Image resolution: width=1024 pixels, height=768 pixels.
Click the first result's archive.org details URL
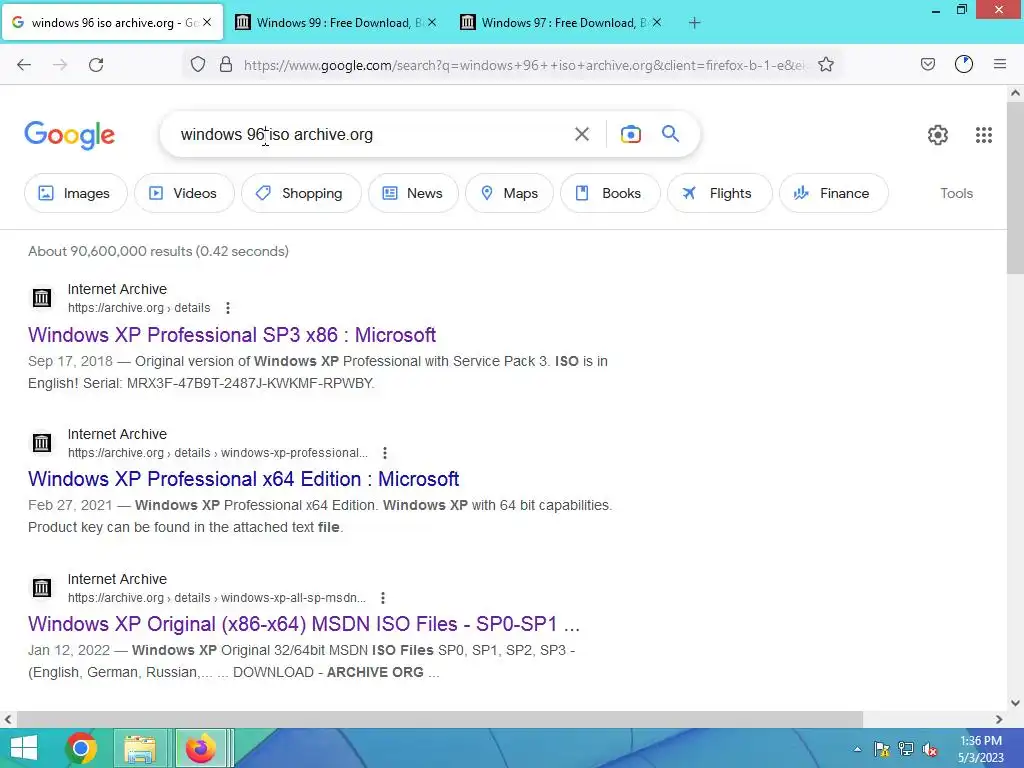pos(139,308)
